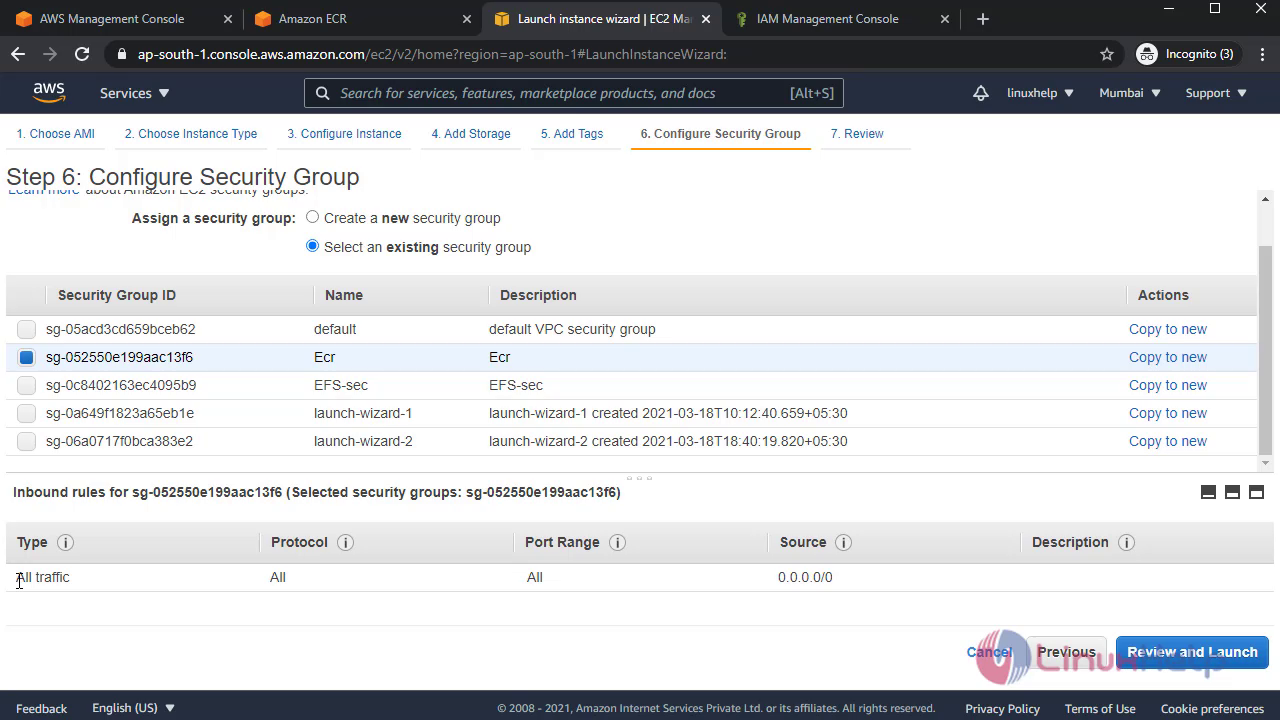Click Copy to new for launch-wizard-1
This screenshot has height=720, width=1280.
[x=1167, y=413]
